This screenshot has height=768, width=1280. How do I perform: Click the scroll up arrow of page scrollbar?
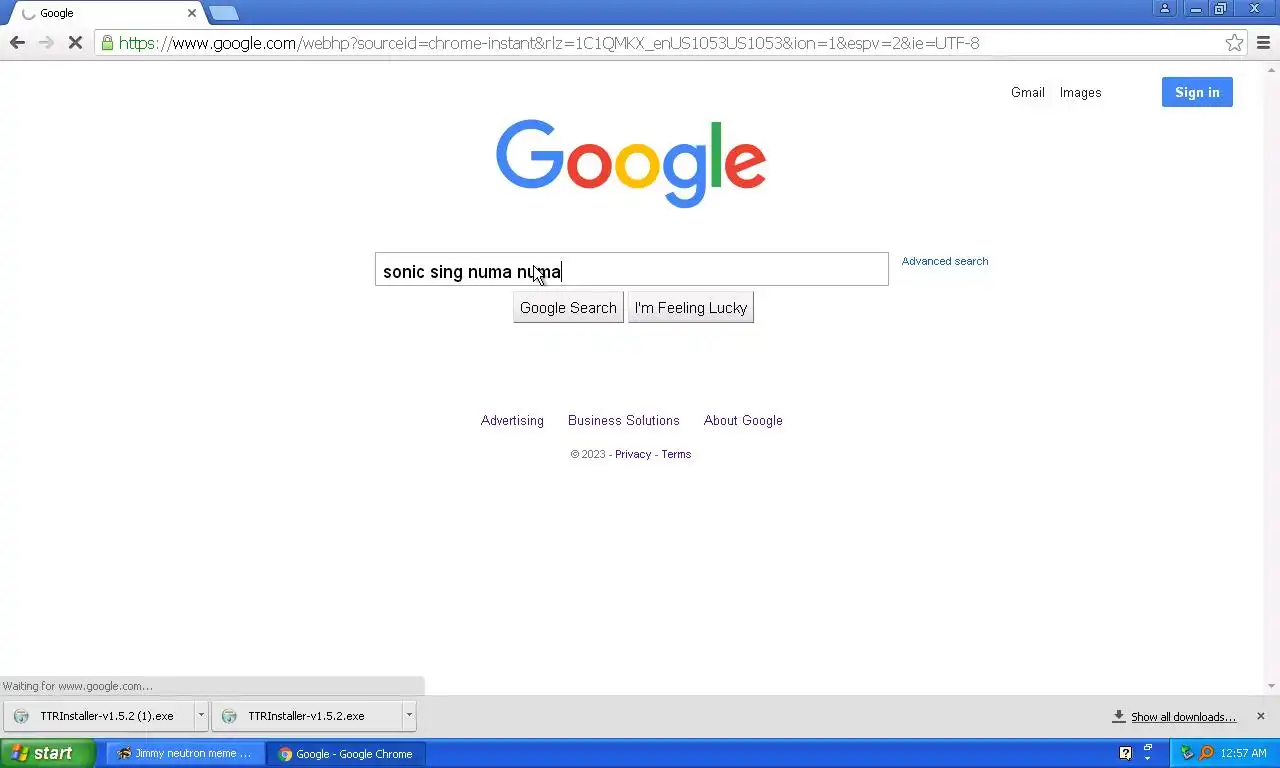[x=1272, y=68]
